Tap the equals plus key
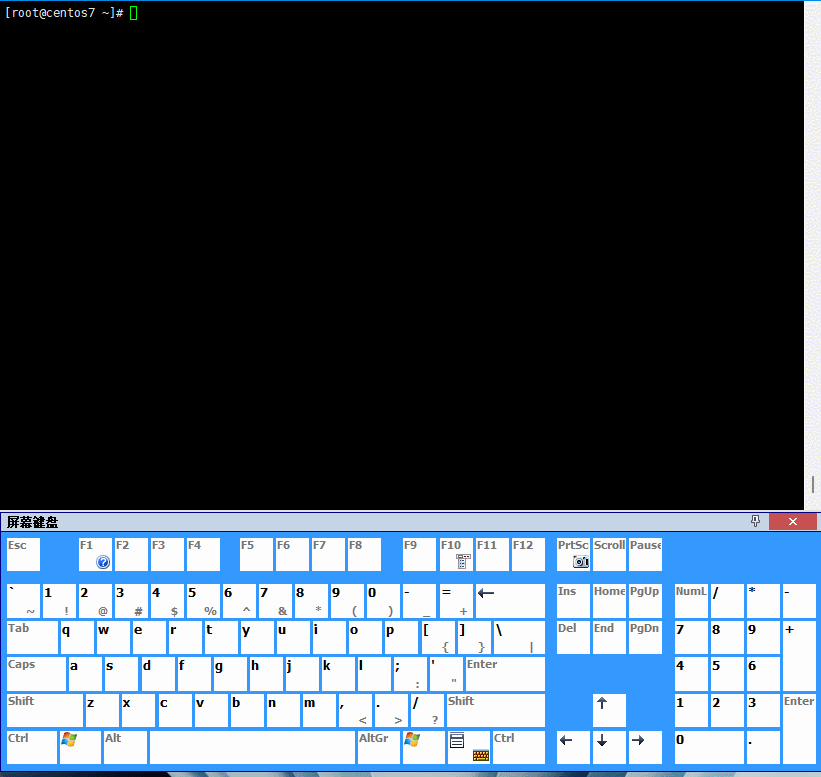Screen dimensions: 821x777 (456, 601)
